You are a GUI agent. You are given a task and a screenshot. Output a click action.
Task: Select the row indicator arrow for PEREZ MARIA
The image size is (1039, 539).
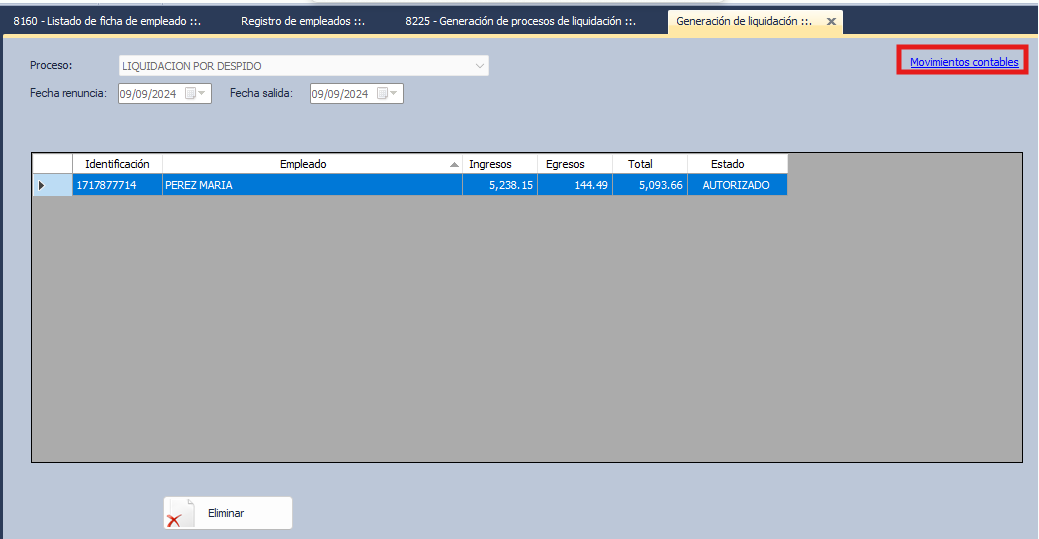click(42, 185)
